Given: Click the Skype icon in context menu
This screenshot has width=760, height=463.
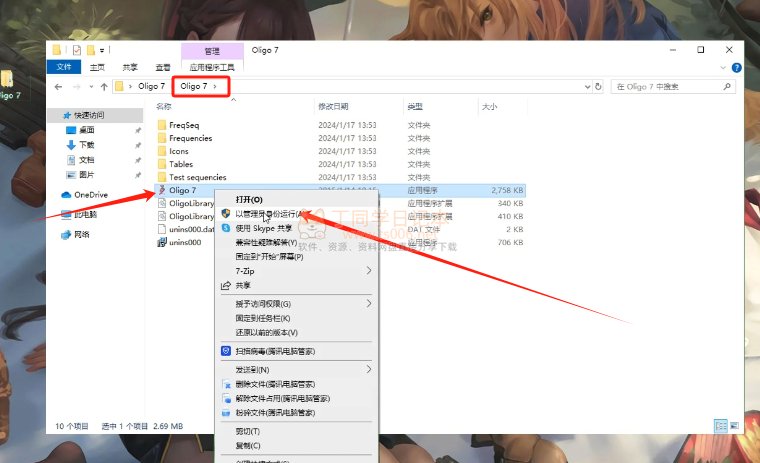Looking at the screenshot, I should 226,228.
